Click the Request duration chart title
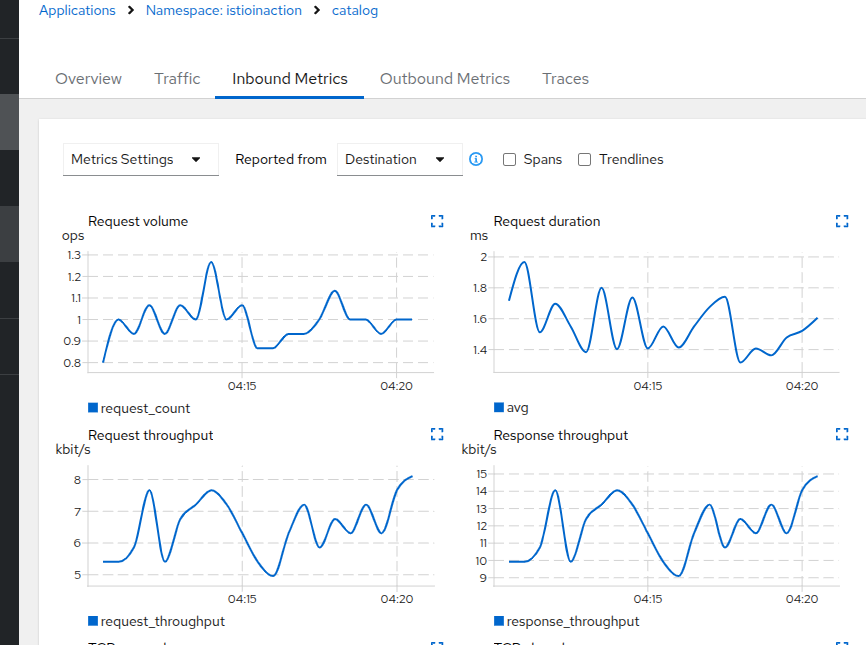 point(547,221)
